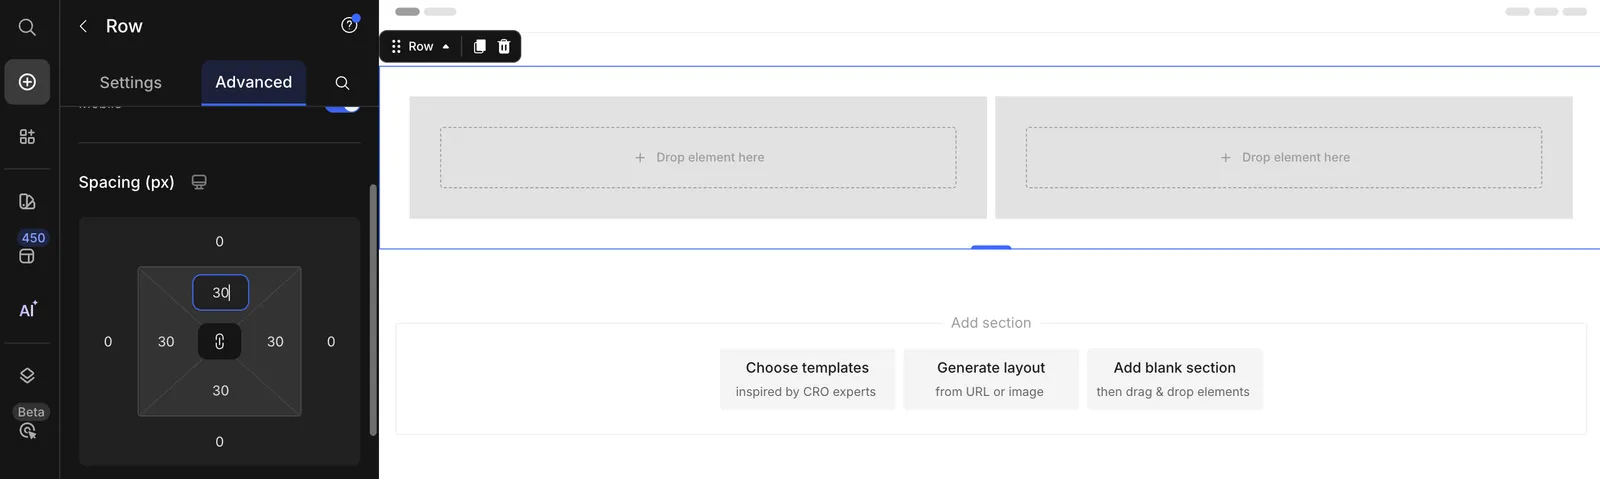Open the layers icon in sidebar
The image size is (1600, 479).
click(x=27, y=375)
